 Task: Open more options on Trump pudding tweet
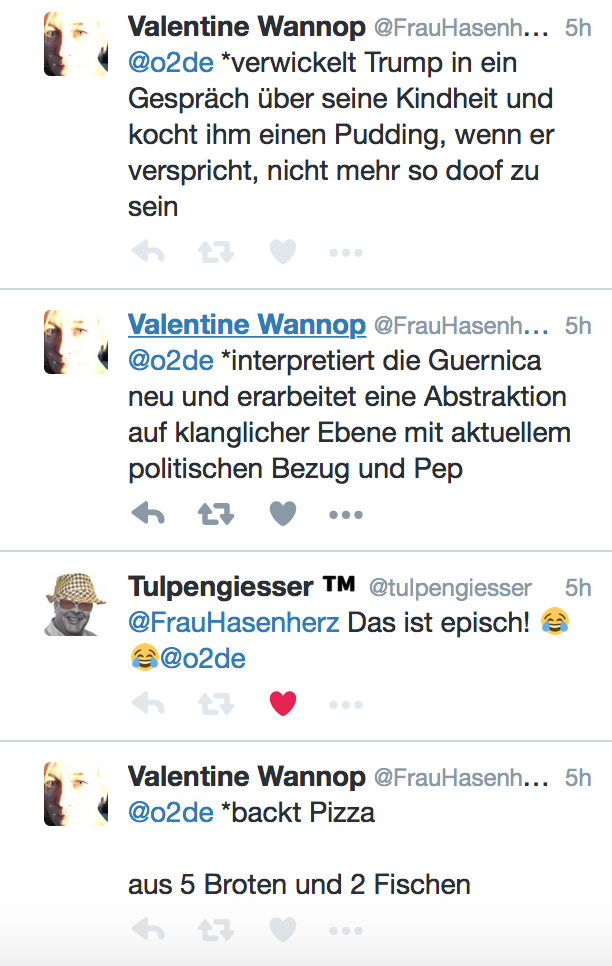click(346, 252)
